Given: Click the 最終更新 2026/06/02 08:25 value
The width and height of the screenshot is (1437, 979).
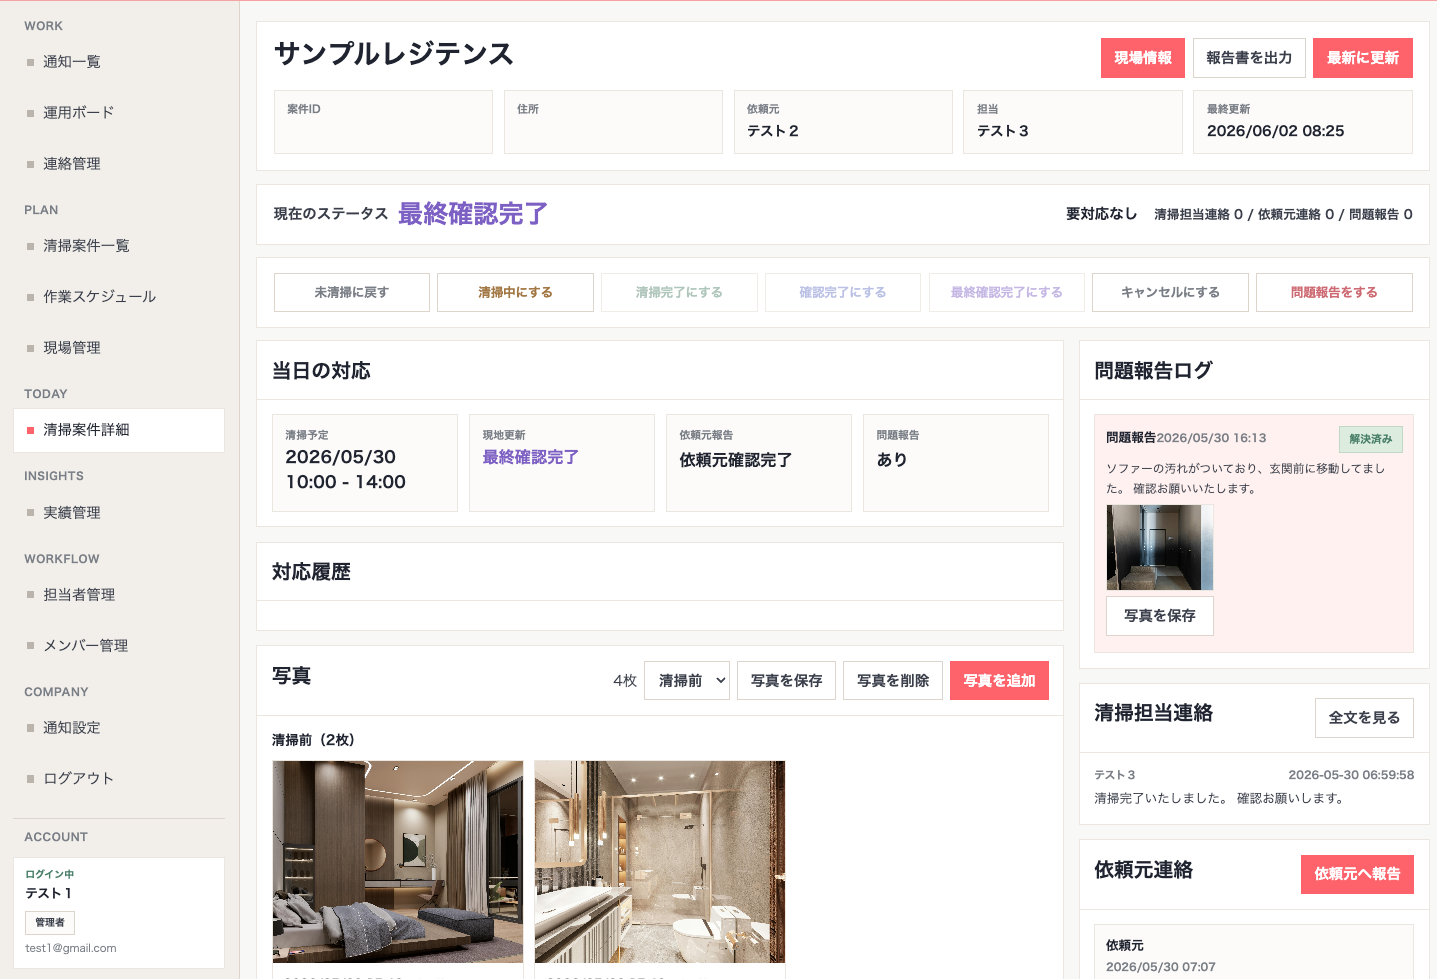Looking at the screenshot, I should [1275, 131].
